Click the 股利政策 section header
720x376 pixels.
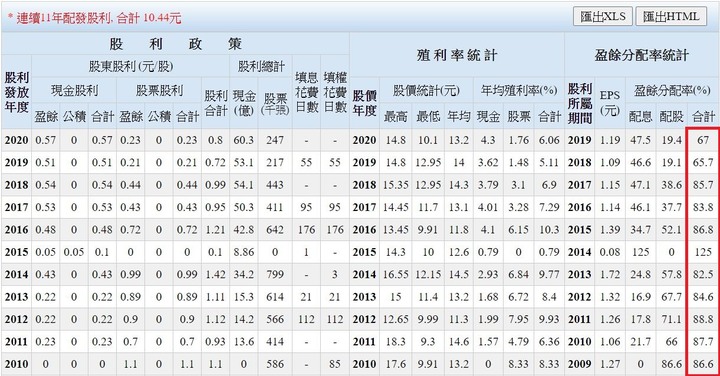(175, 44)
